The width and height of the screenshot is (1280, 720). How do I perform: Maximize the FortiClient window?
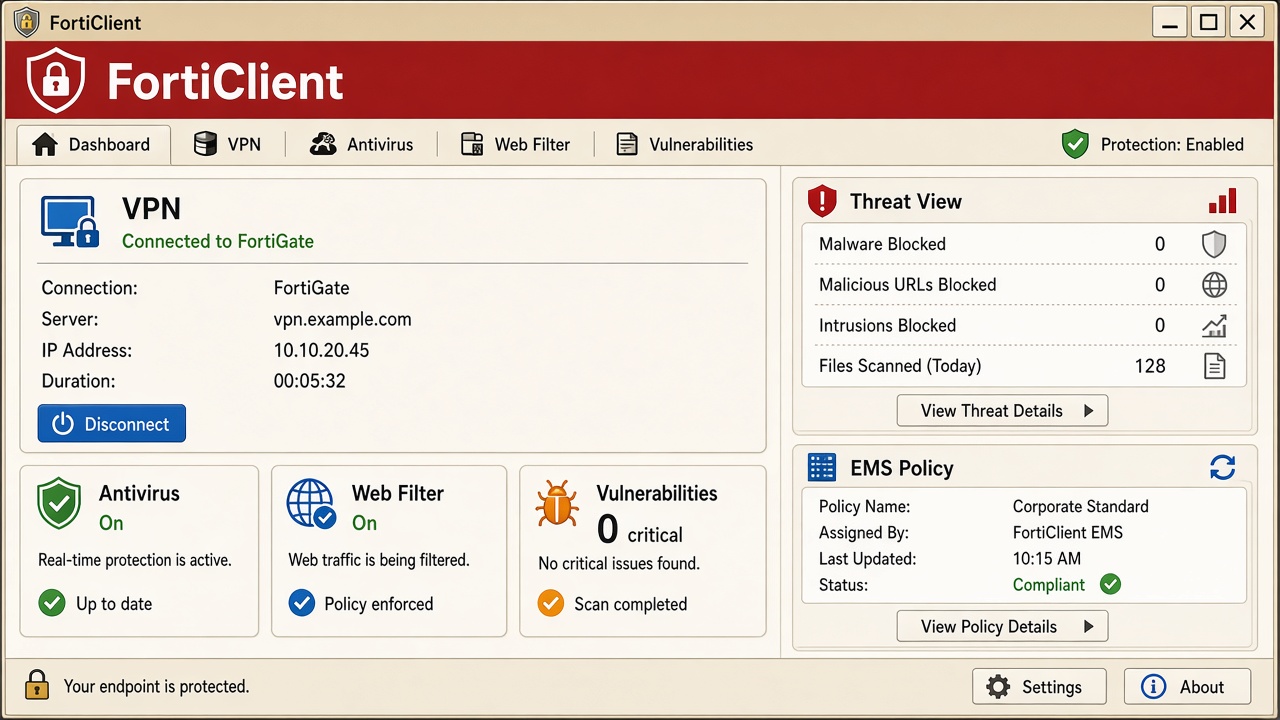(1209, 22)
